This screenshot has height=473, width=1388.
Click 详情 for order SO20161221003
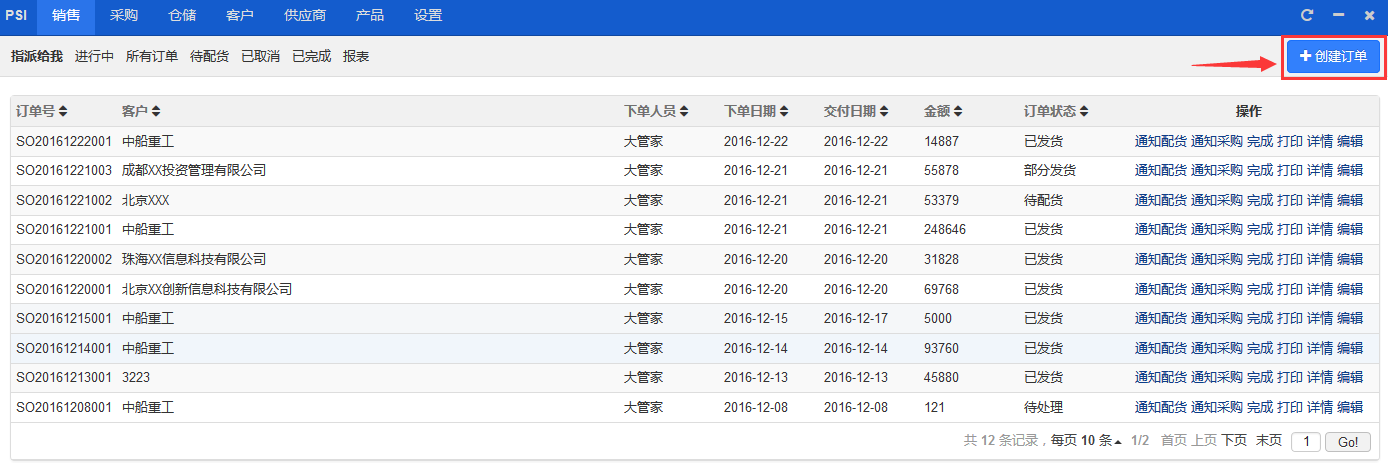click(1320, 171)
